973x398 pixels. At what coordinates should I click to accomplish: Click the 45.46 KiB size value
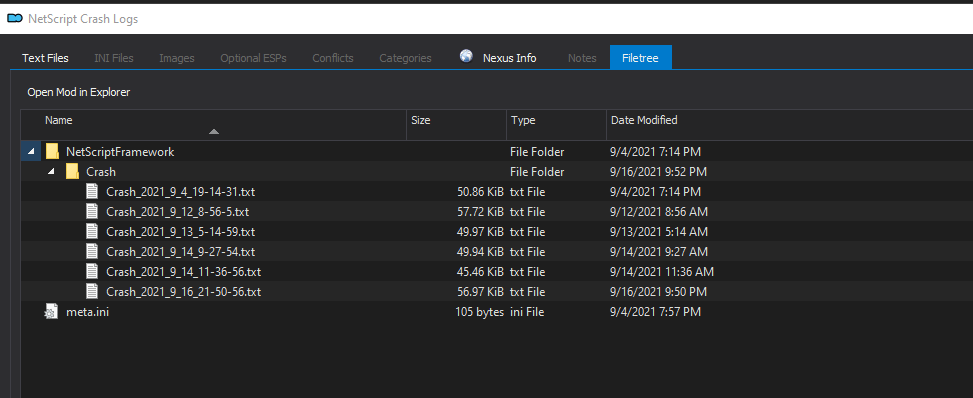pyautogui.click(x=480, y=271)
